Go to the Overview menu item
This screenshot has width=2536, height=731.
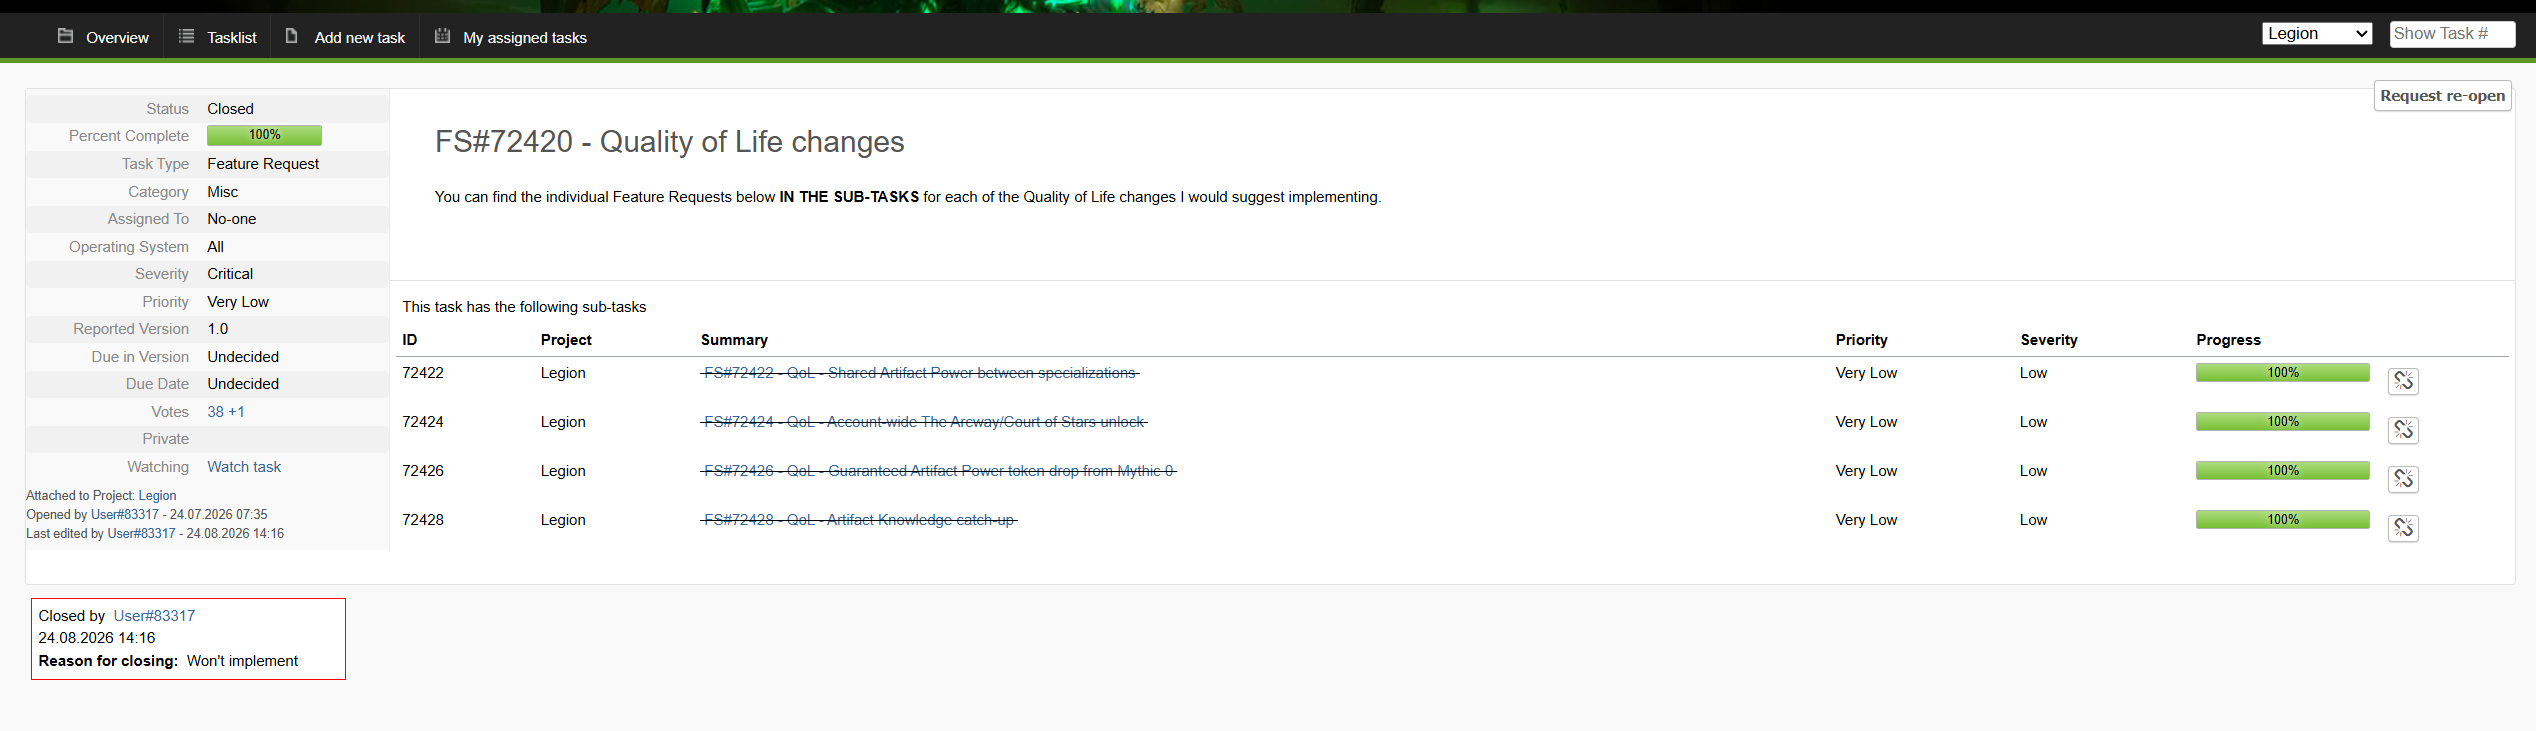[x=117, y=38]
